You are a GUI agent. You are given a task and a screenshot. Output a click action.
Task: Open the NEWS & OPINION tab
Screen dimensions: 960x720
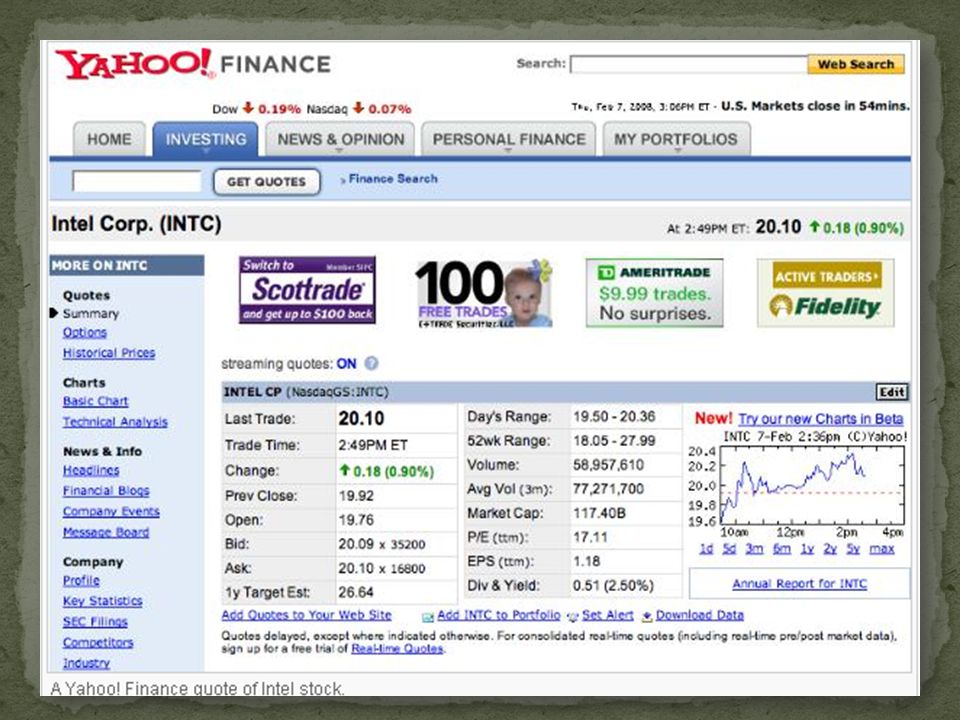pyautogui.click(x=340, y=139)
